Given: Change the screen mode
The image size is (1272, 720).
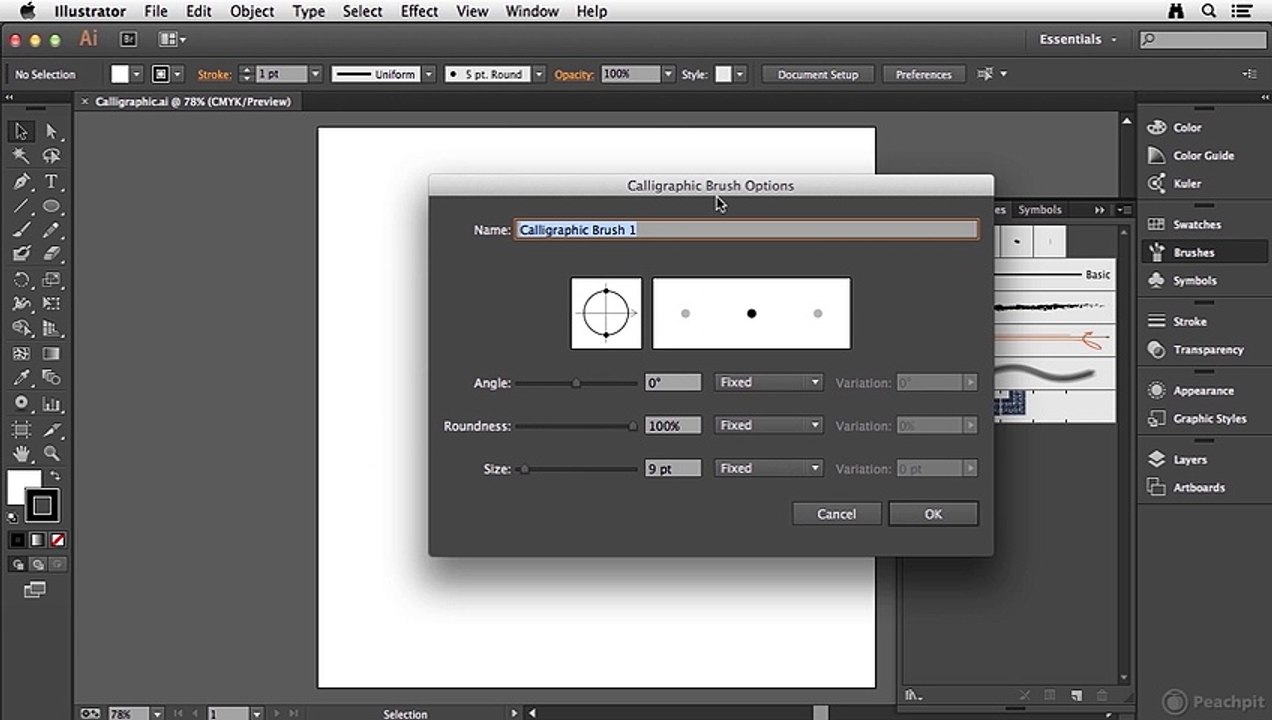Looking at the screenshot, I should tap(35, 590).
